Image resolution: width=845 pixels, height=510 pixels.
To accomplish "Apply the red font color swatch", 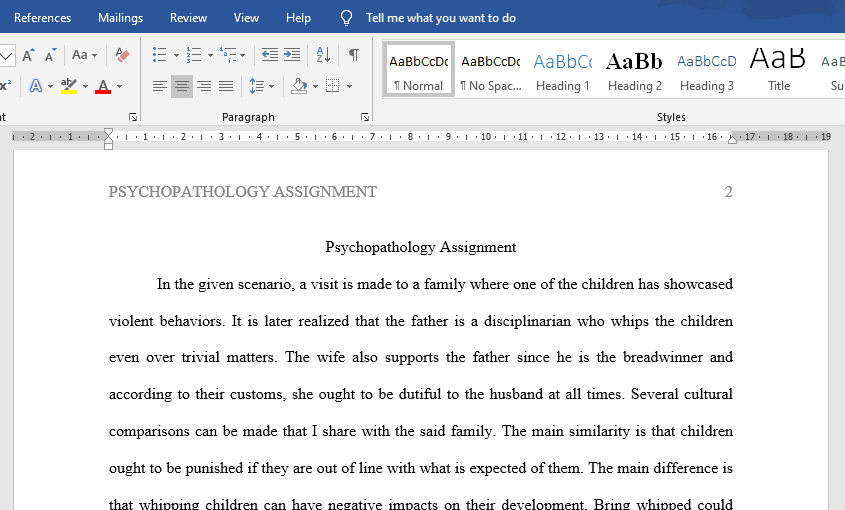I will click(x=103, y=87).
